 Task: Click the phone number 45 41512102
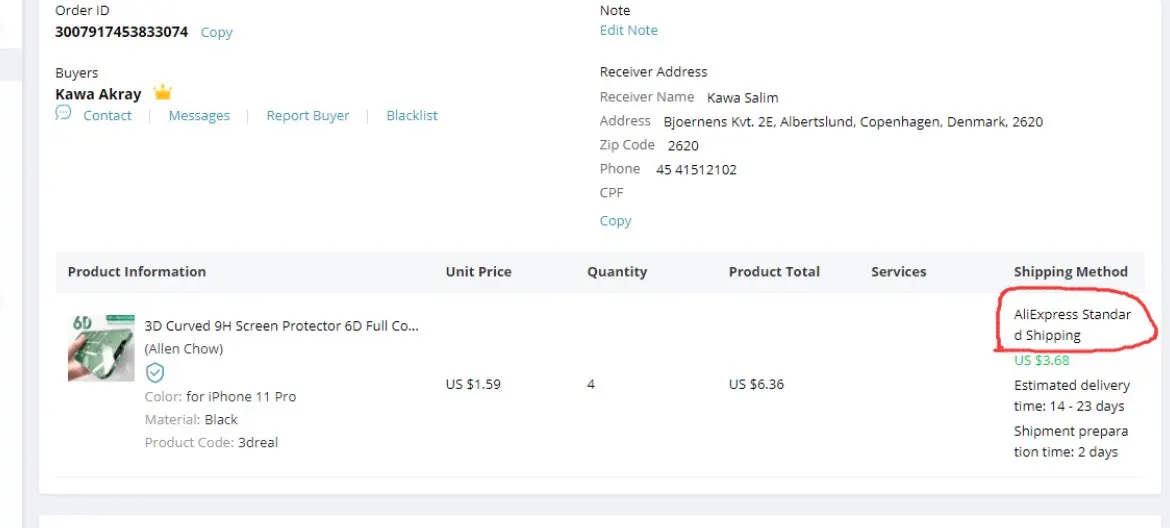pos(696,170)
